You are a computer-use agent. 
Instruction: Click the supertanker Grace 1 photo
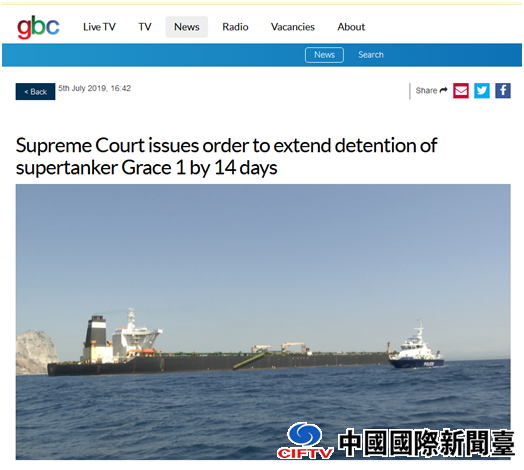[x=263, y=322]
